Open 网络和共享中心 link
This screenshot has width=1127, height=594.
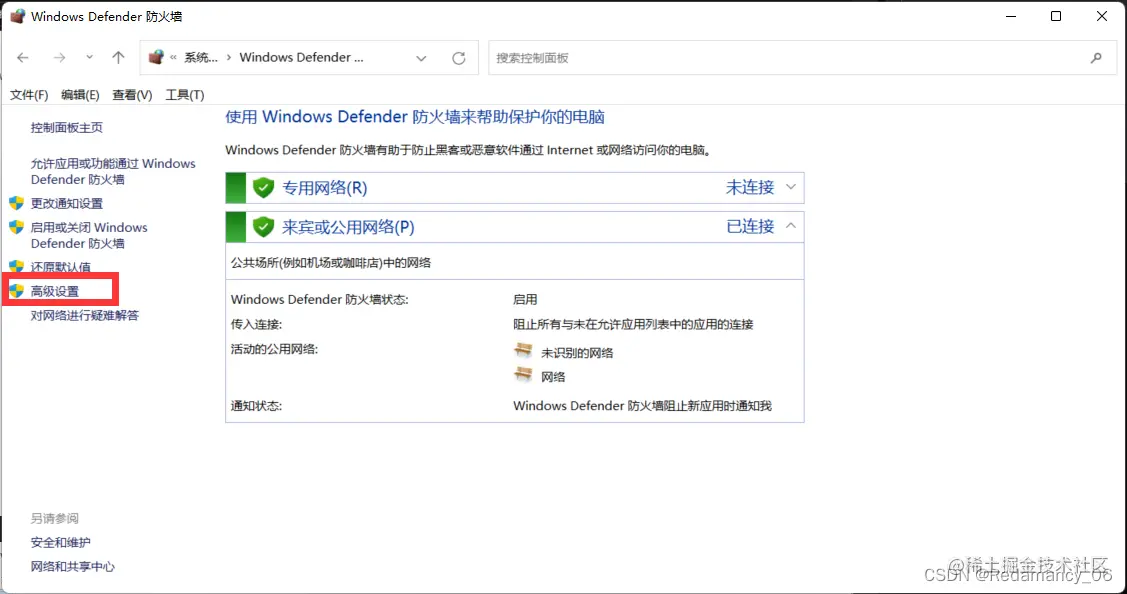coord(73,567)
